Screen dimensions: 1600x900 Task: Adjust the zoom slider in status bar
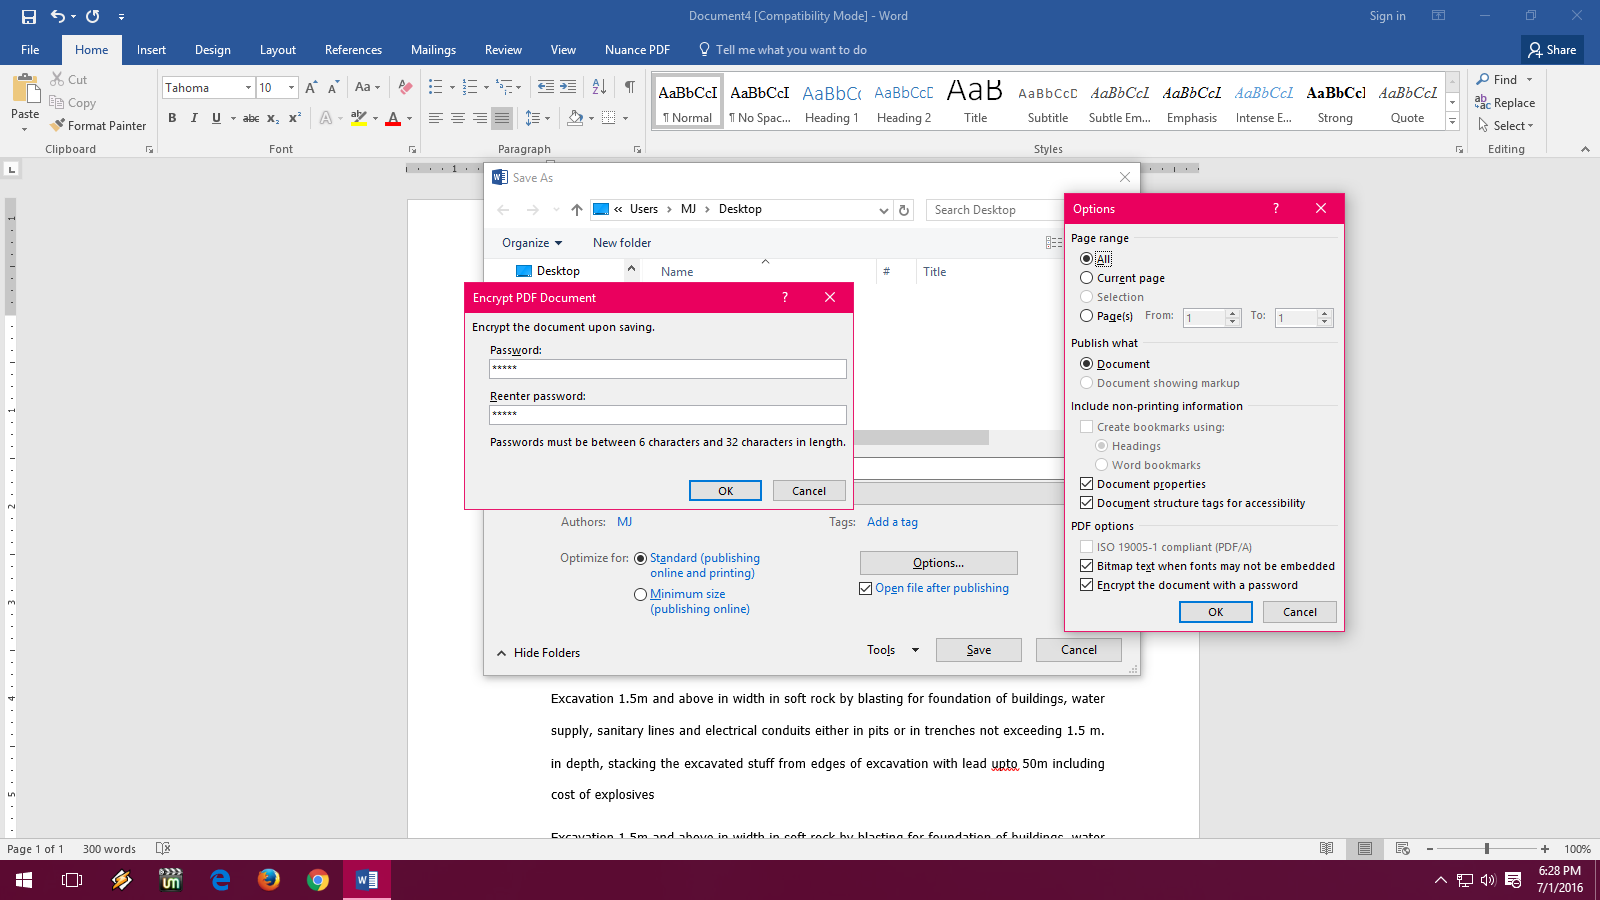tap(1487, 849)
